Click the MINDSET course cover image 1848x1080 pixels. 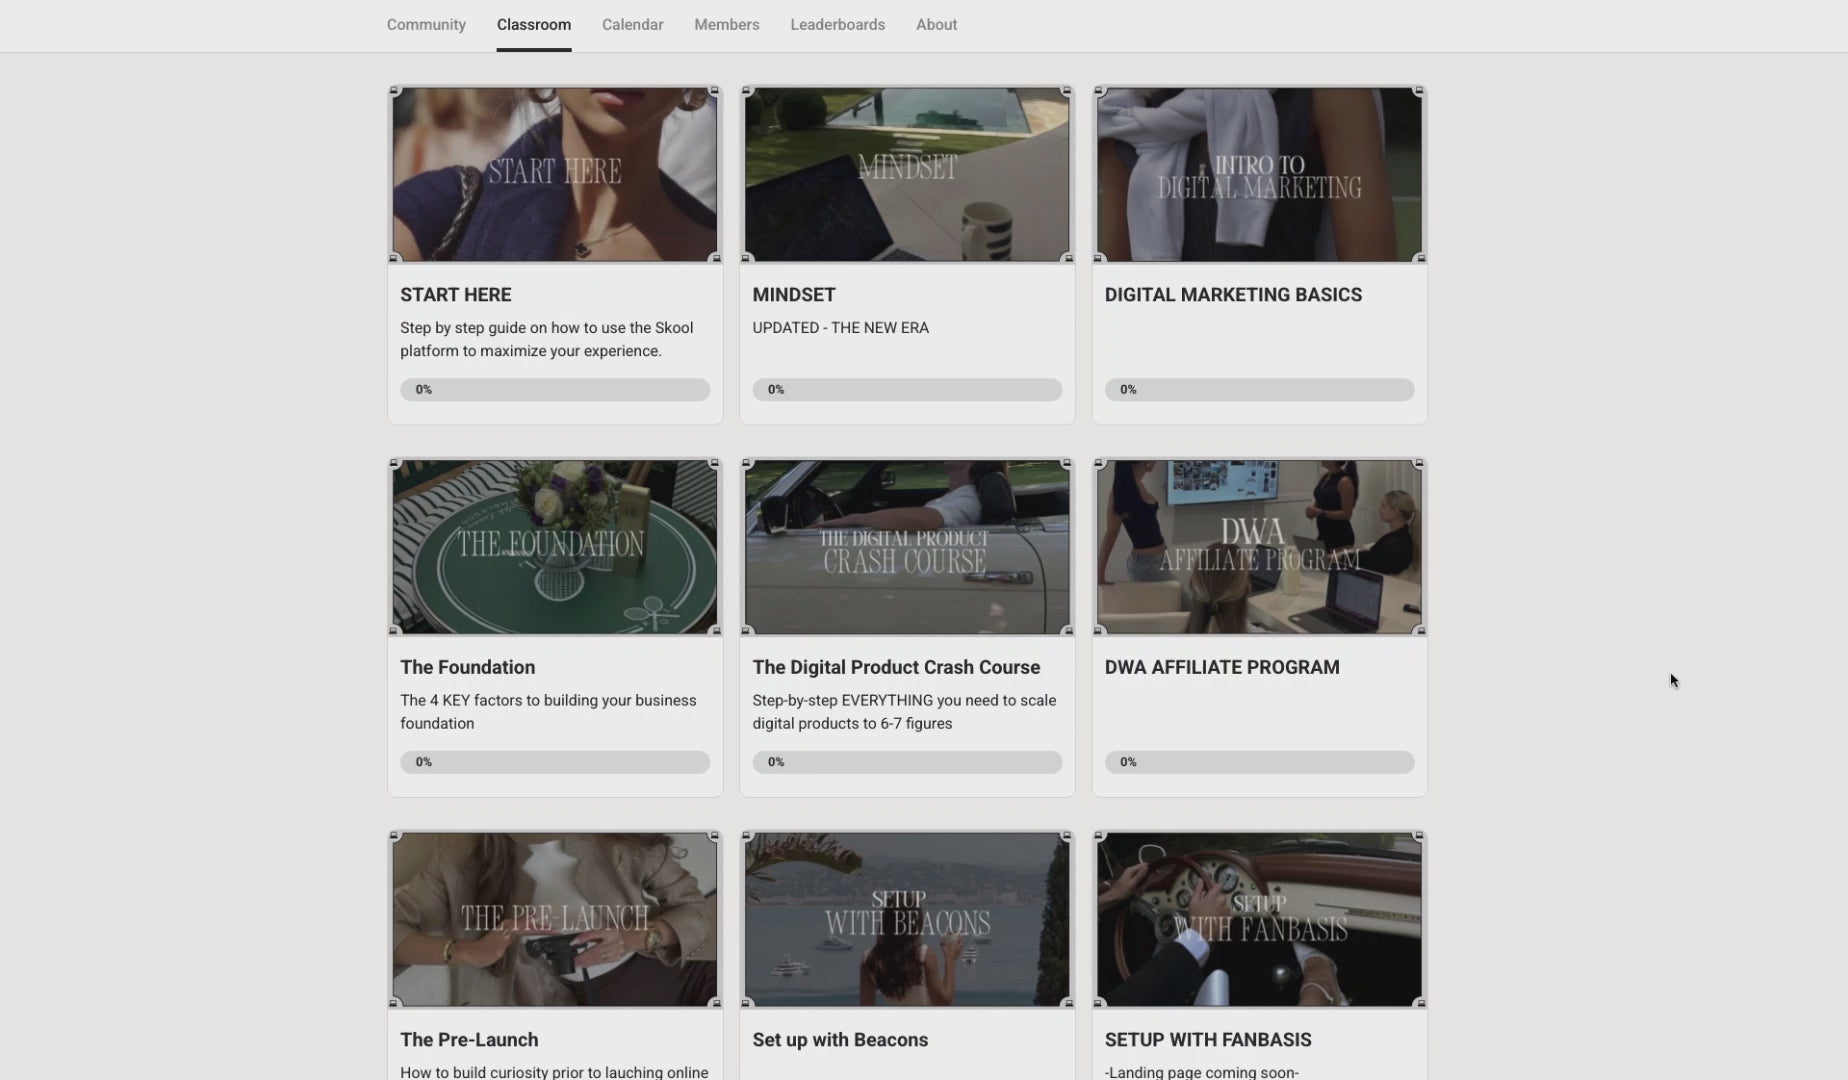[906, 175]
